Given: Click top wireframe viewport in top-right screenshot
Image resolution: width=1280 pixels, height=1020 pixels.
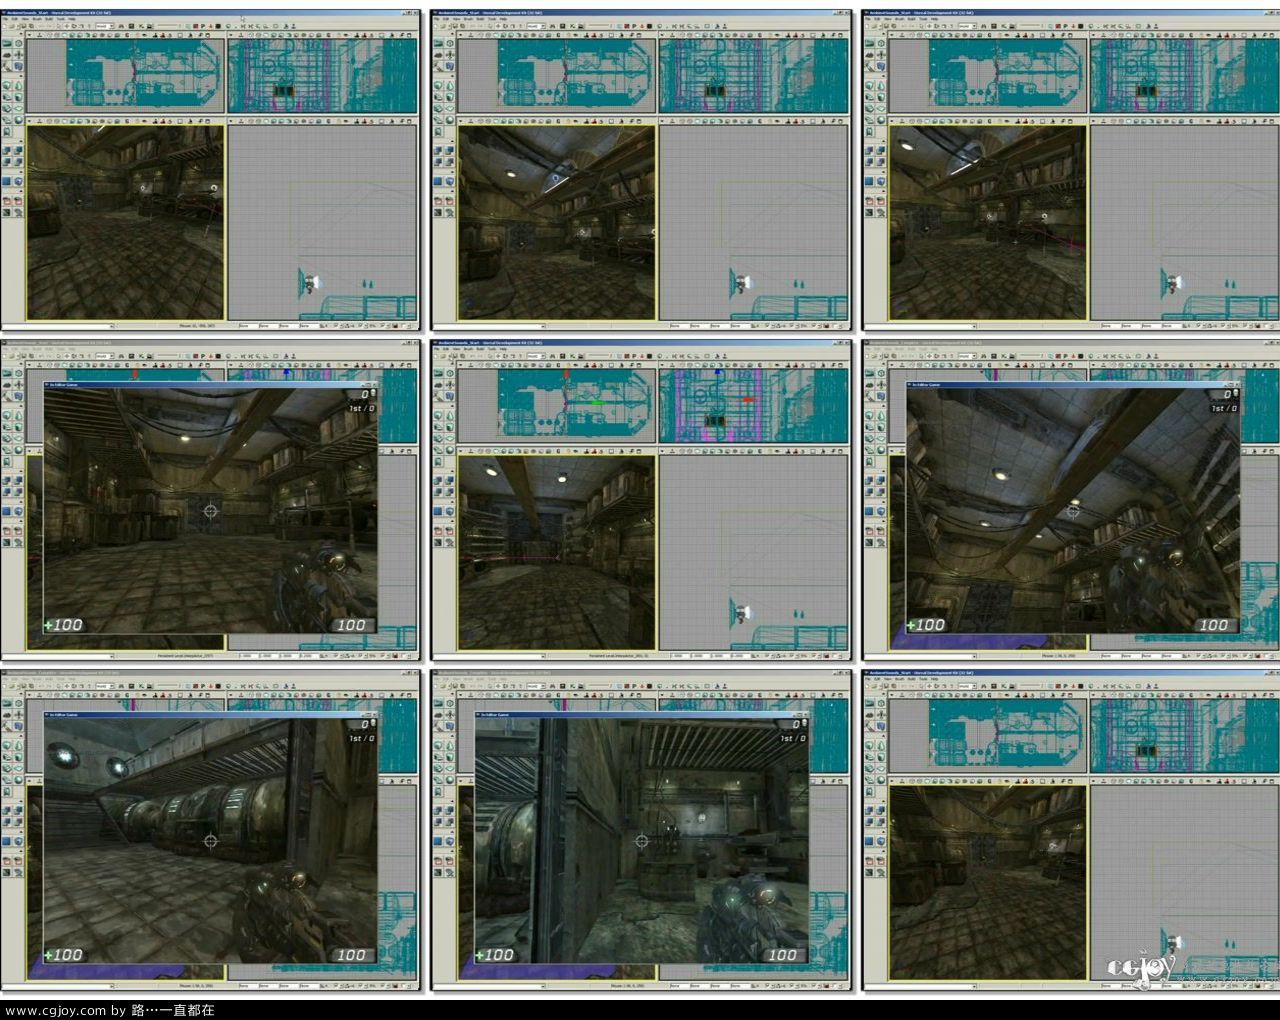Looking at the screenshot, I should [x=988, y=75].
